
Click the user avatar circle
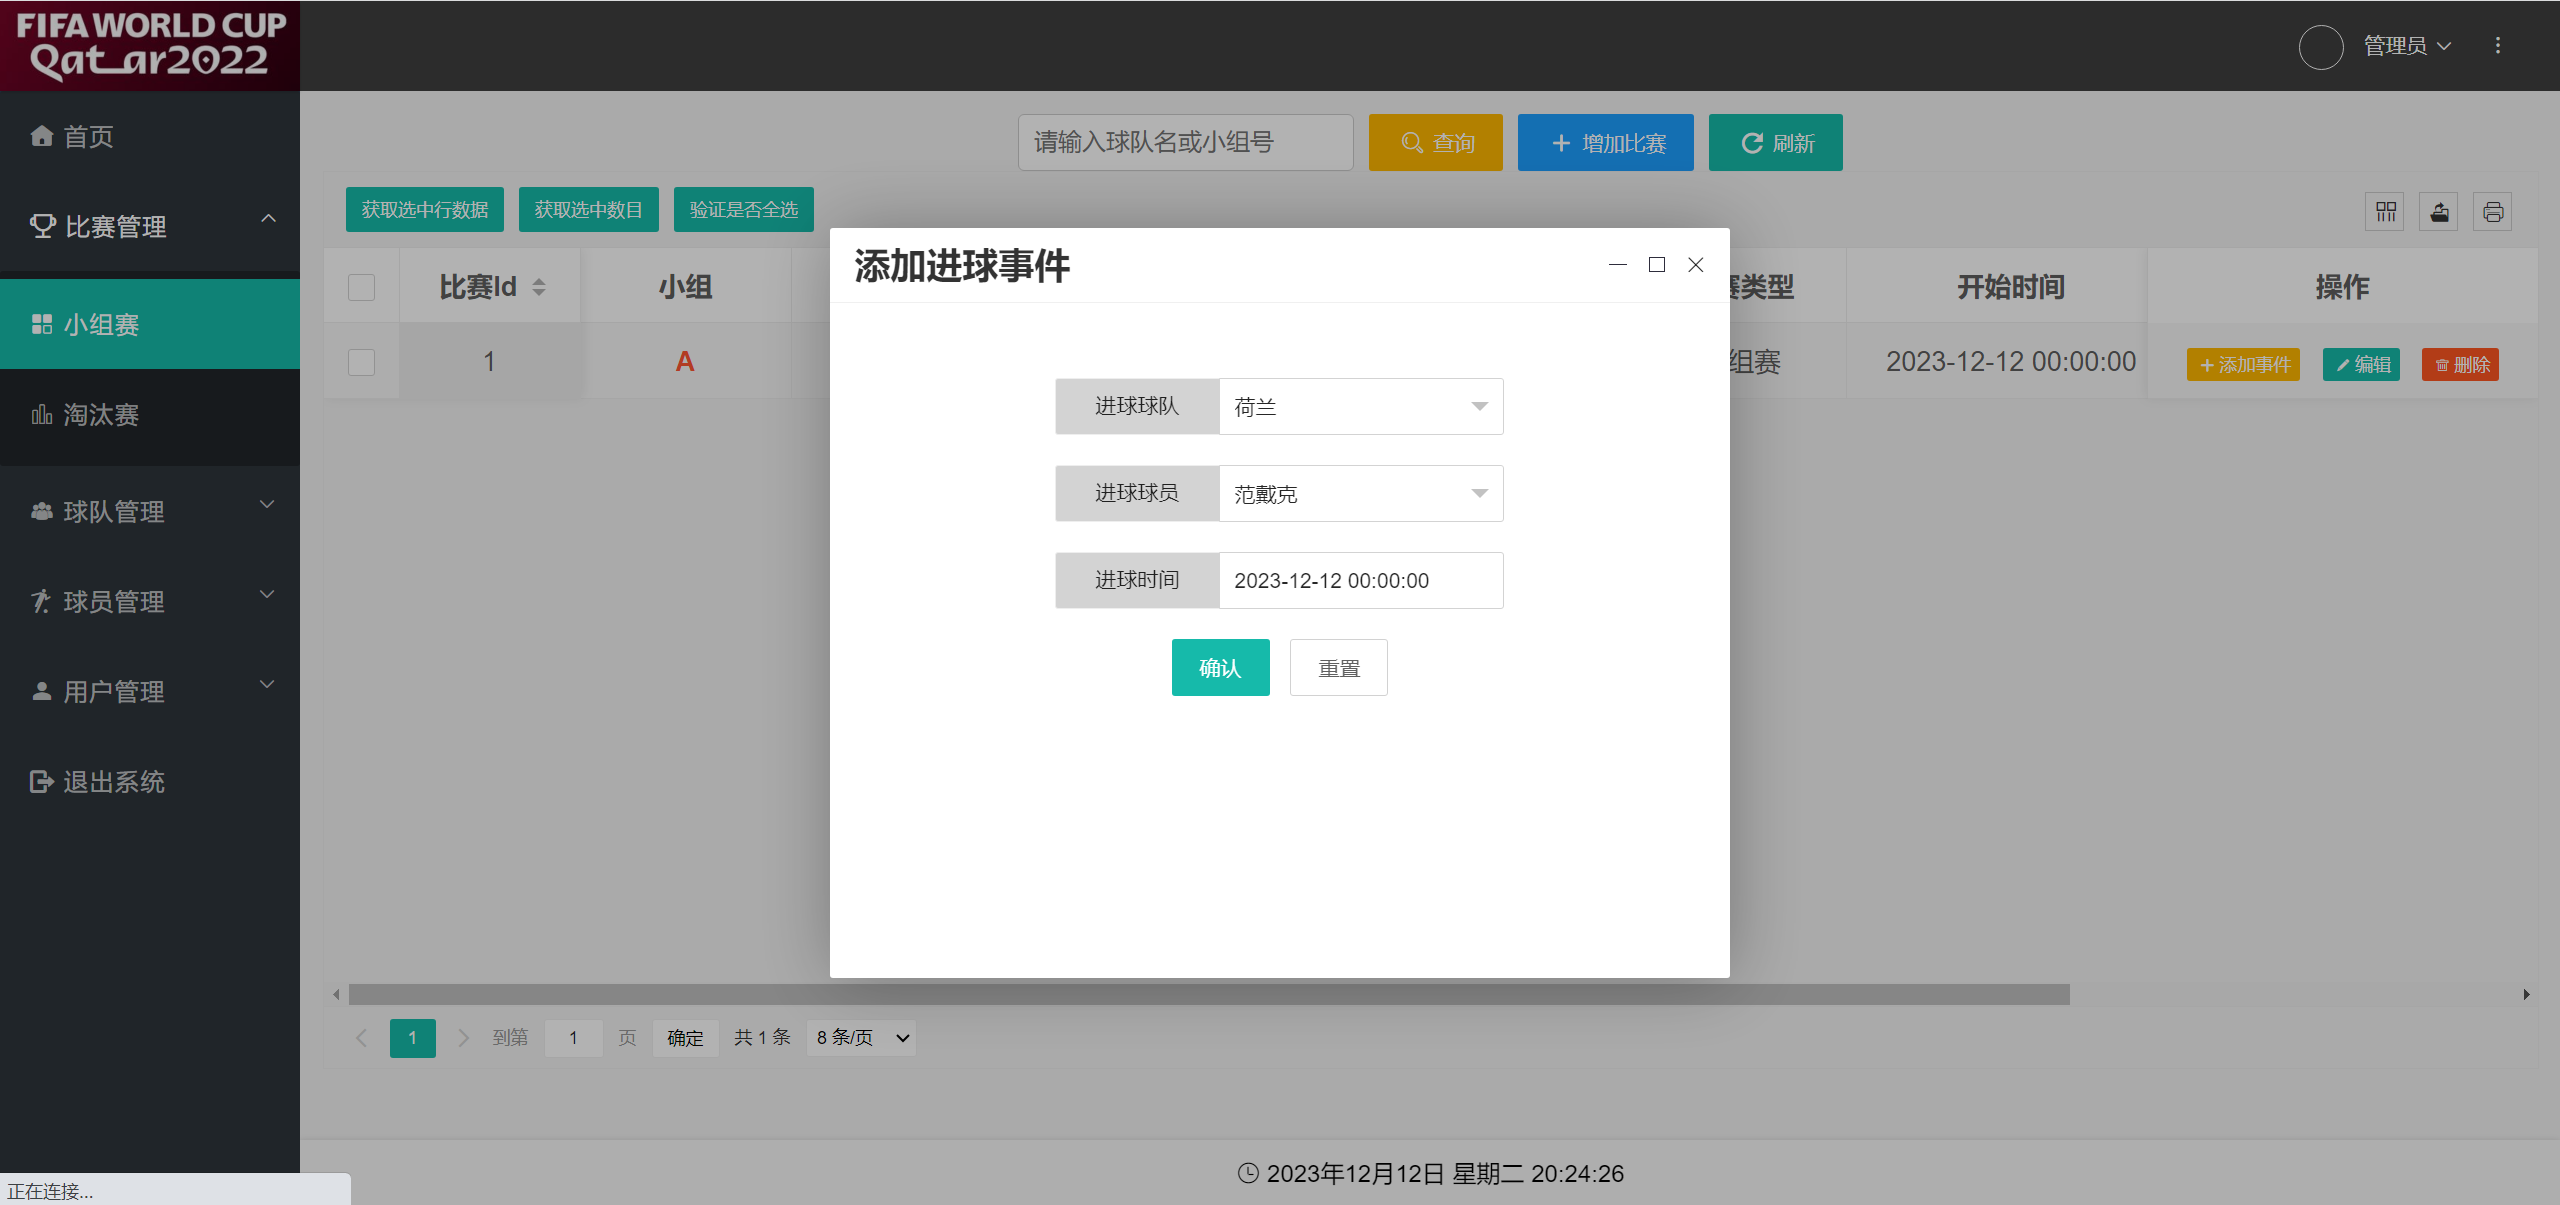pos(2321,46)
